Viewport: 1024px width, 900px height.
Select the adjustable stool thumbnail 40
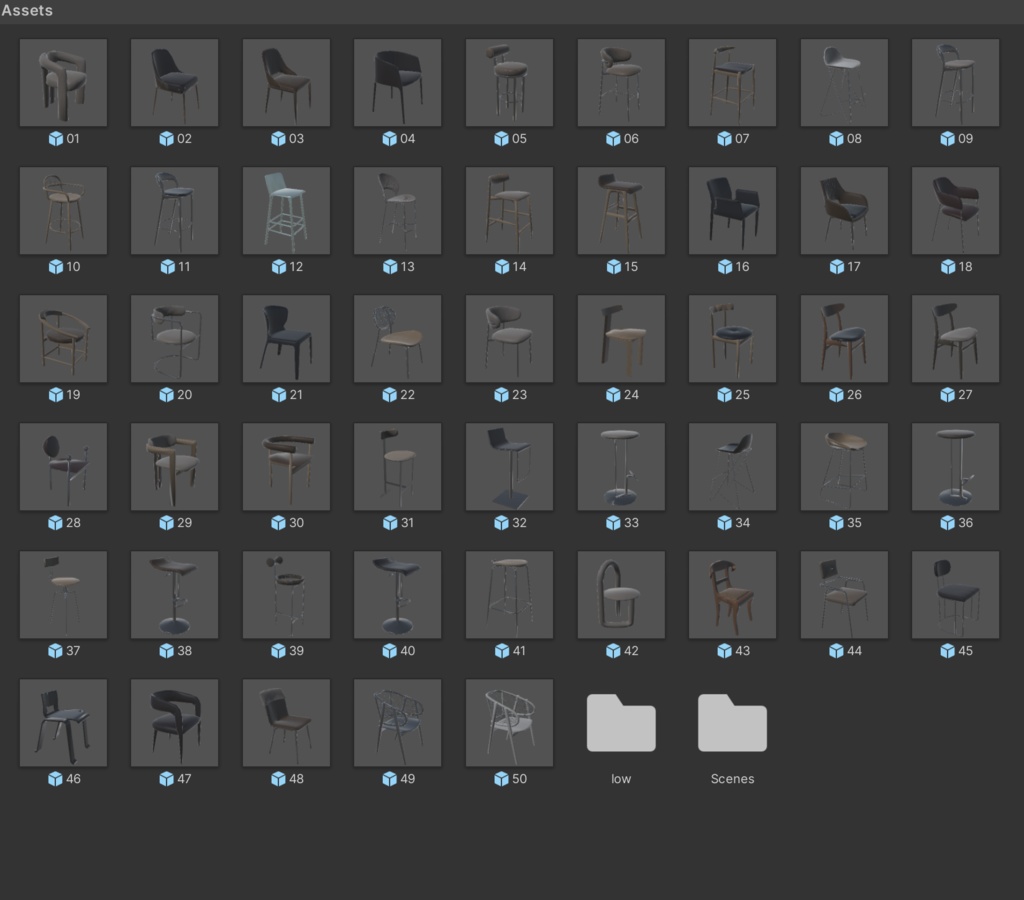coord(397,594)
